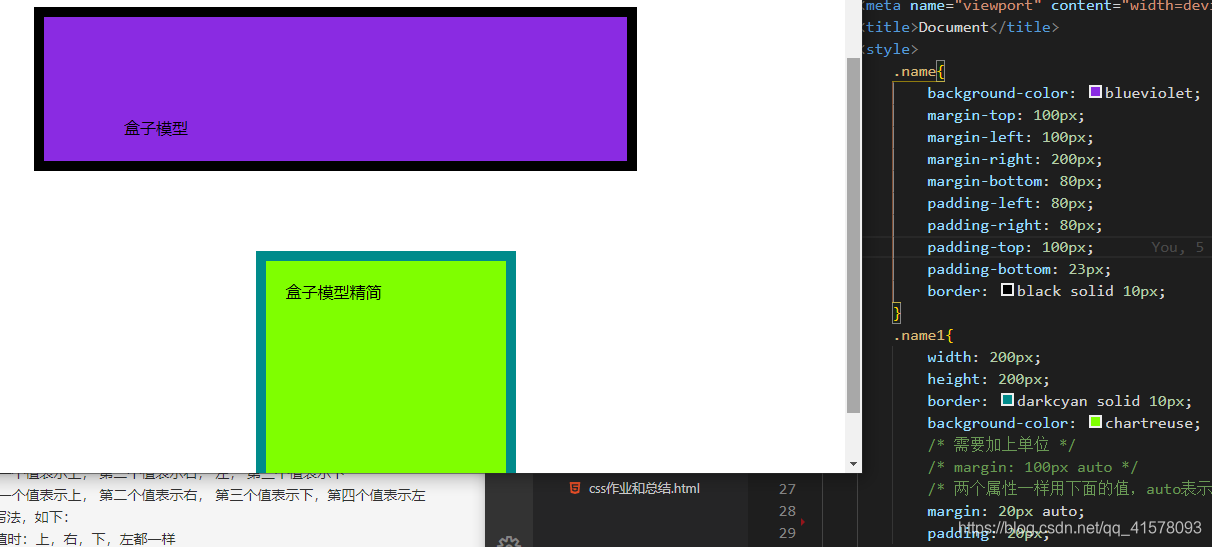Place cursor on the <style> tag line
1212x547 pixels.
pos(888,49)
